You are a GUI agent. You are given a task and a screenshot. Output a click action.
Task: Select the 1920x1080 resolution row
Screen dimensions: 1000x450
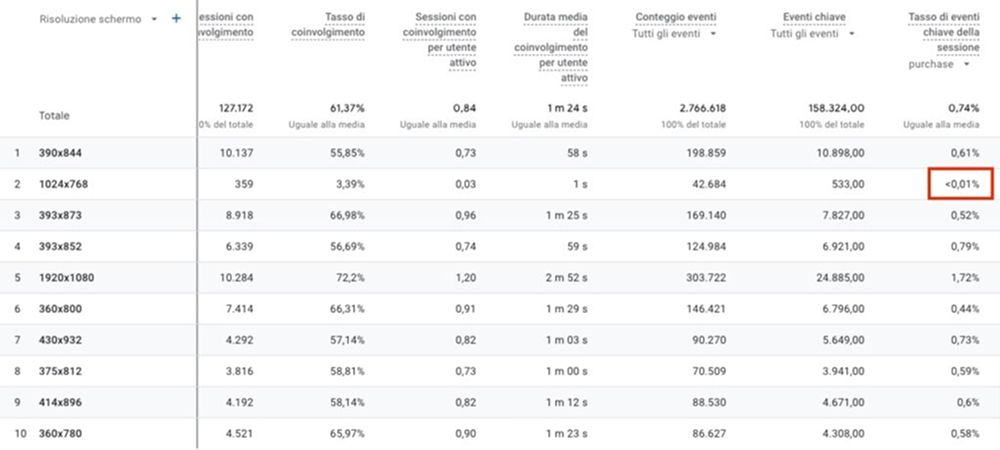67,277
